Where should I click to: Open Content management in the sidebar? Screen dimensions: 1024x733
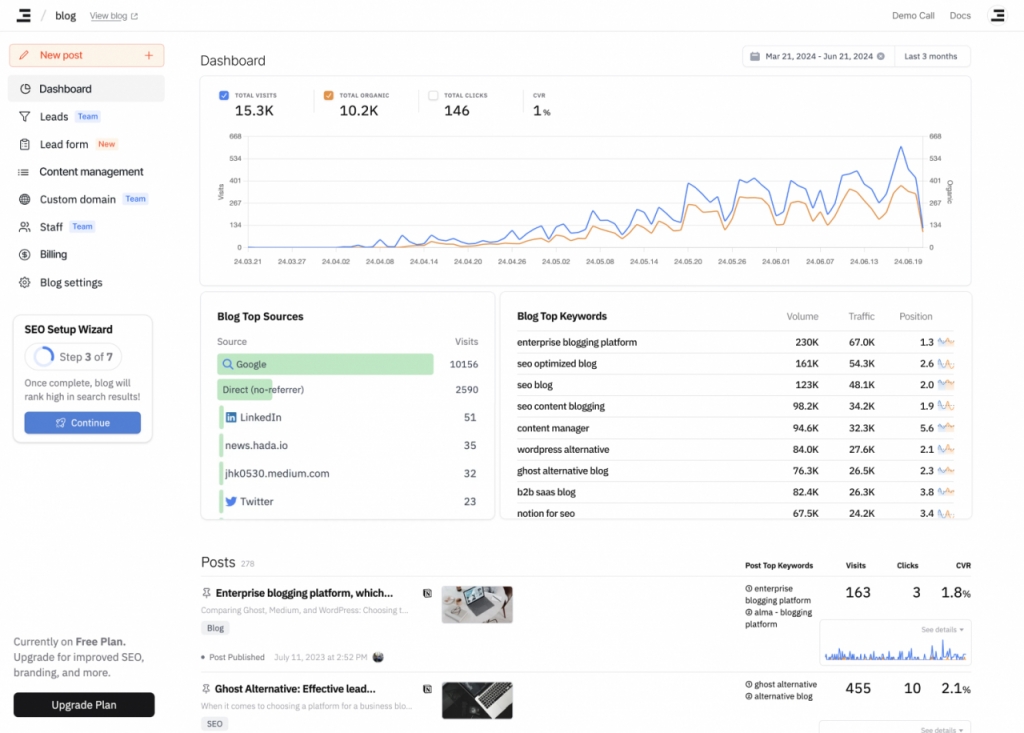click(91, 172)
